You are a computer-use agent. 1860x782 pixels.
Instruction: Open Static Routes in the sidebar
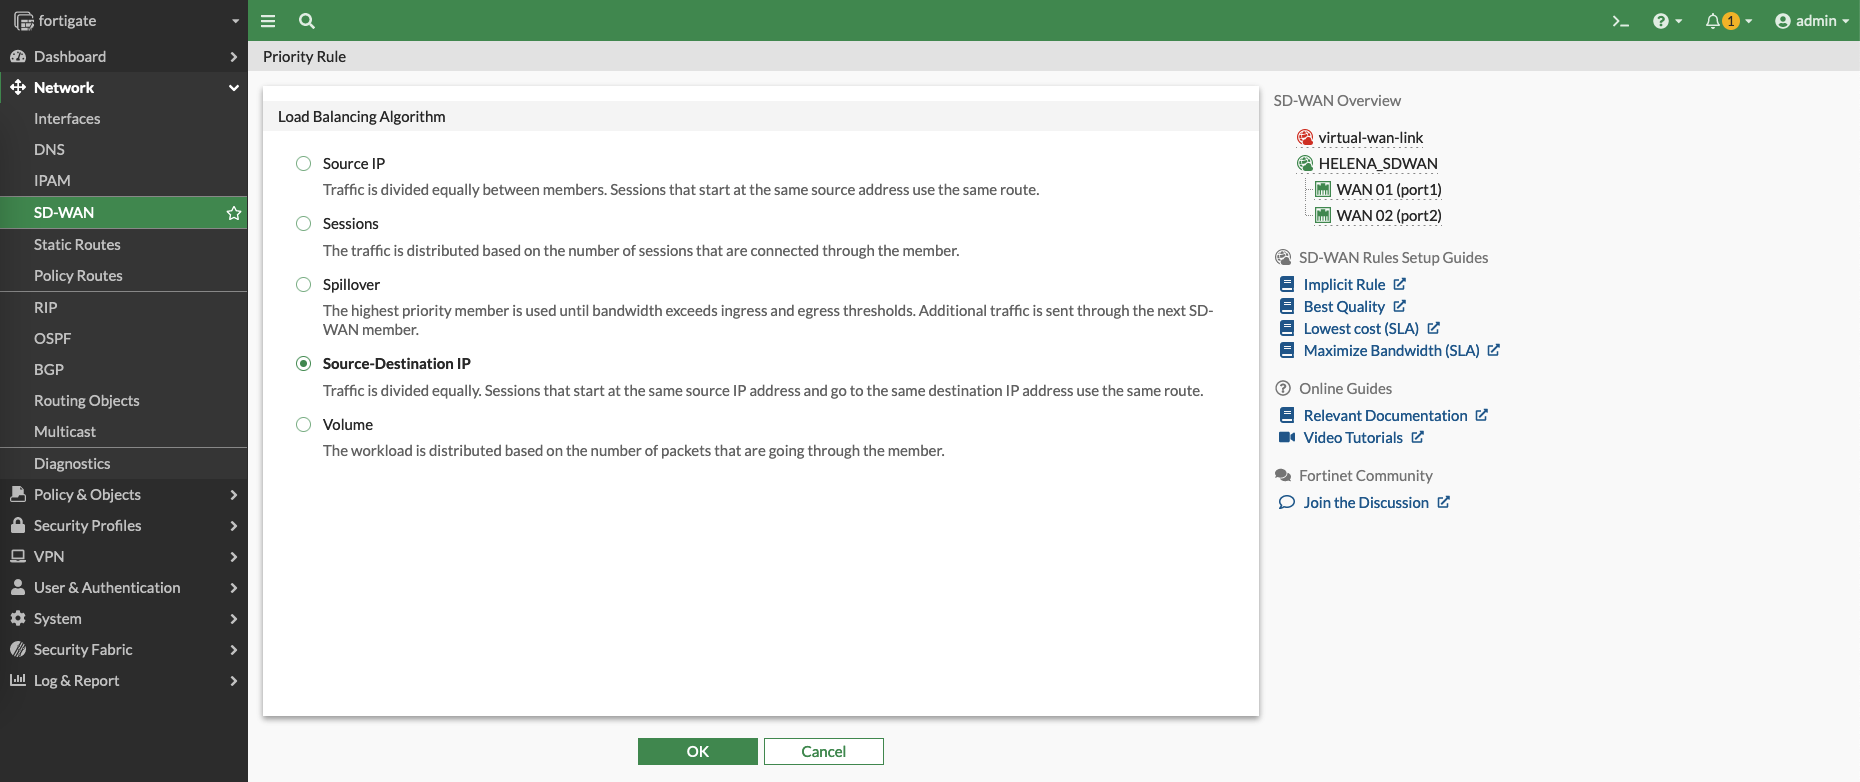pos(77,245)
